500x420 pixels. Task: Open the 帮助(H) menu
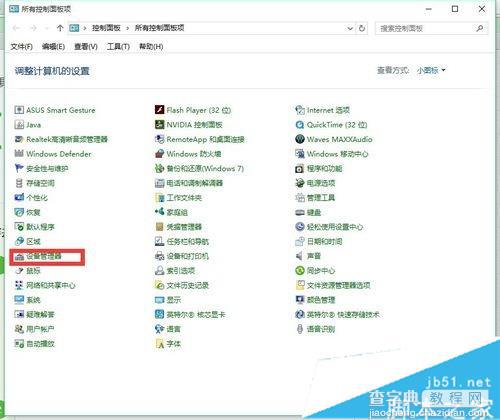coord(151,47)
